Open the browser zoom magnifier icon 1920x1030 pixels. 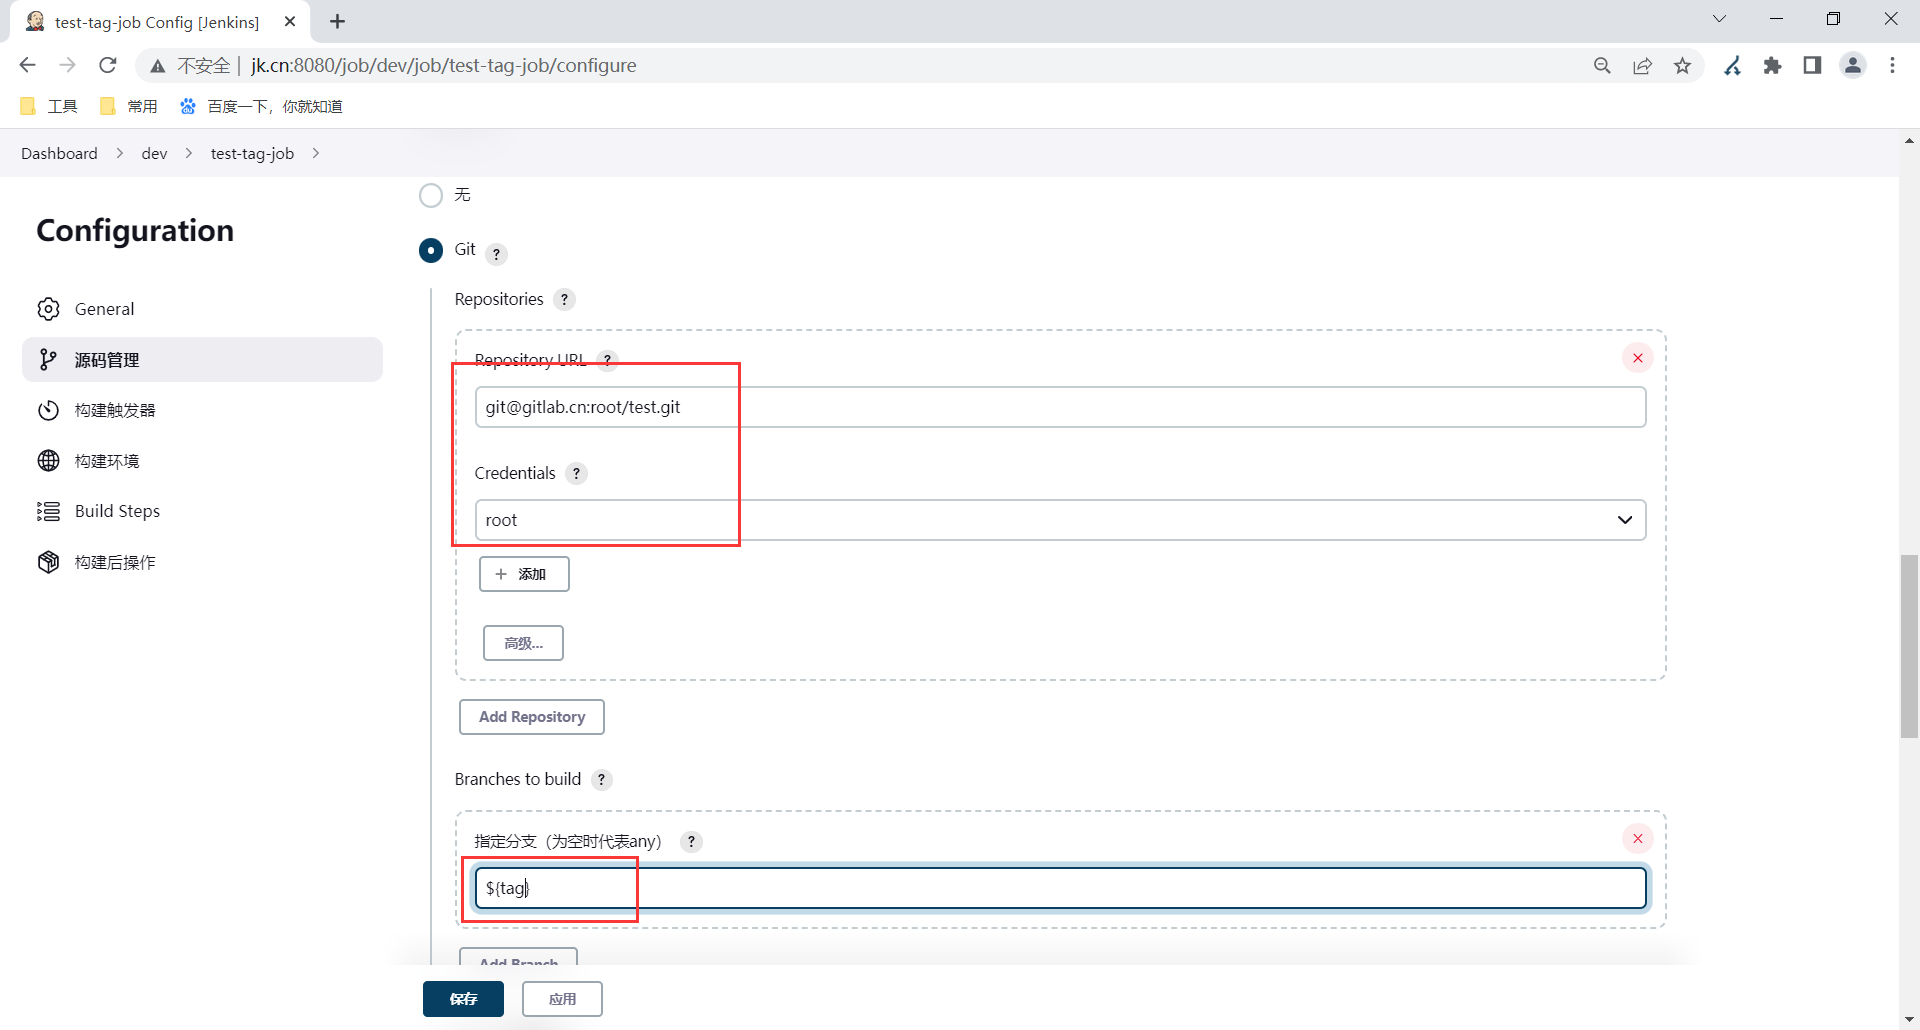click(x=1602, y=65)
